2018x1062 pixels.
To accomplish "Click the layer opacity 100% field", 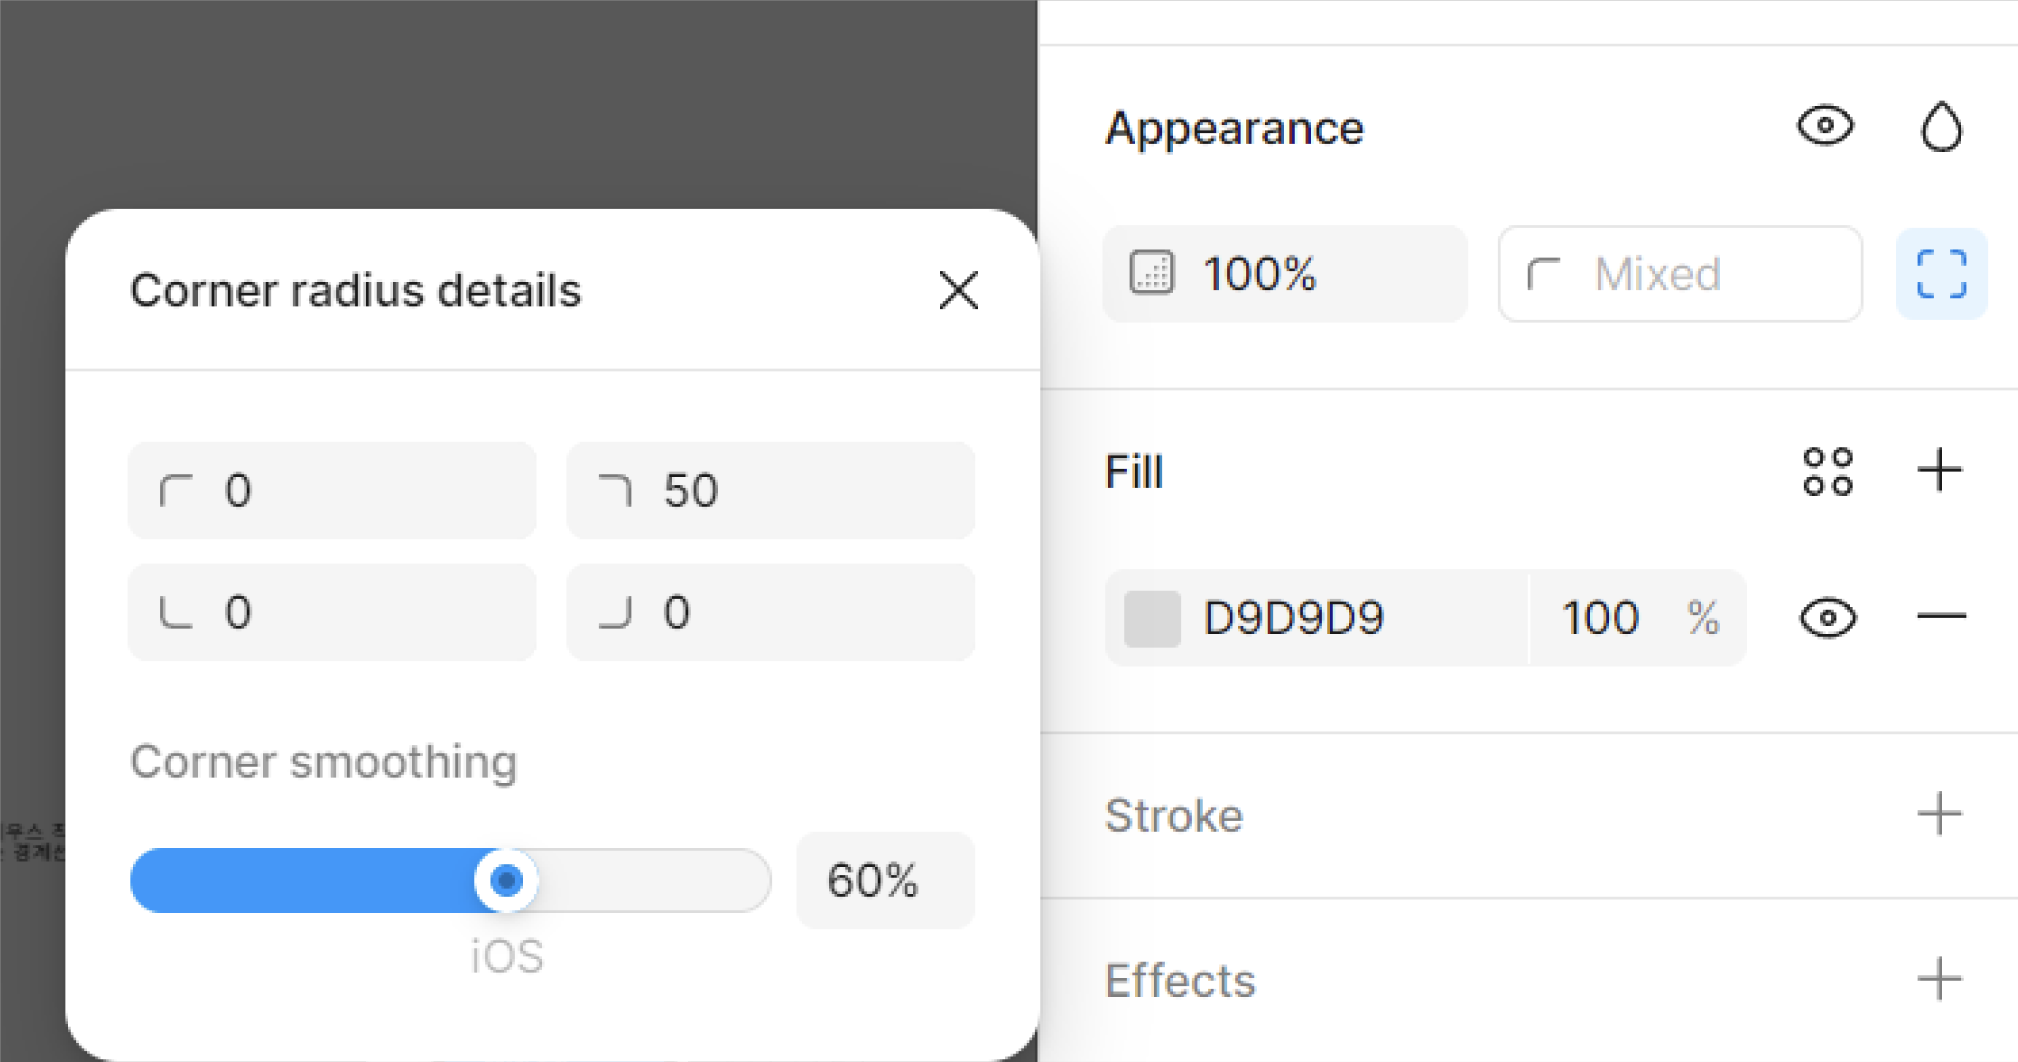I will [x=1284, y=274].
